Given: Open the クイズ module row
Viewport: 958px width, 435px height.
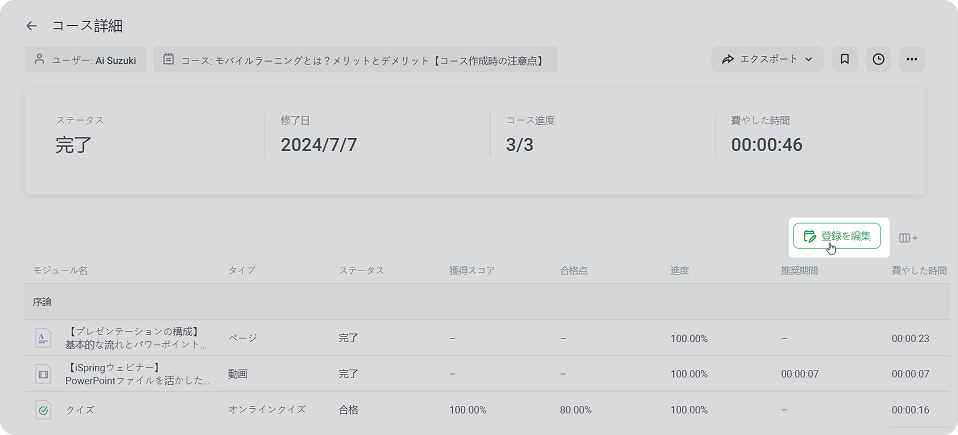Looking at the screenshot, I should (x=80, y=410).
